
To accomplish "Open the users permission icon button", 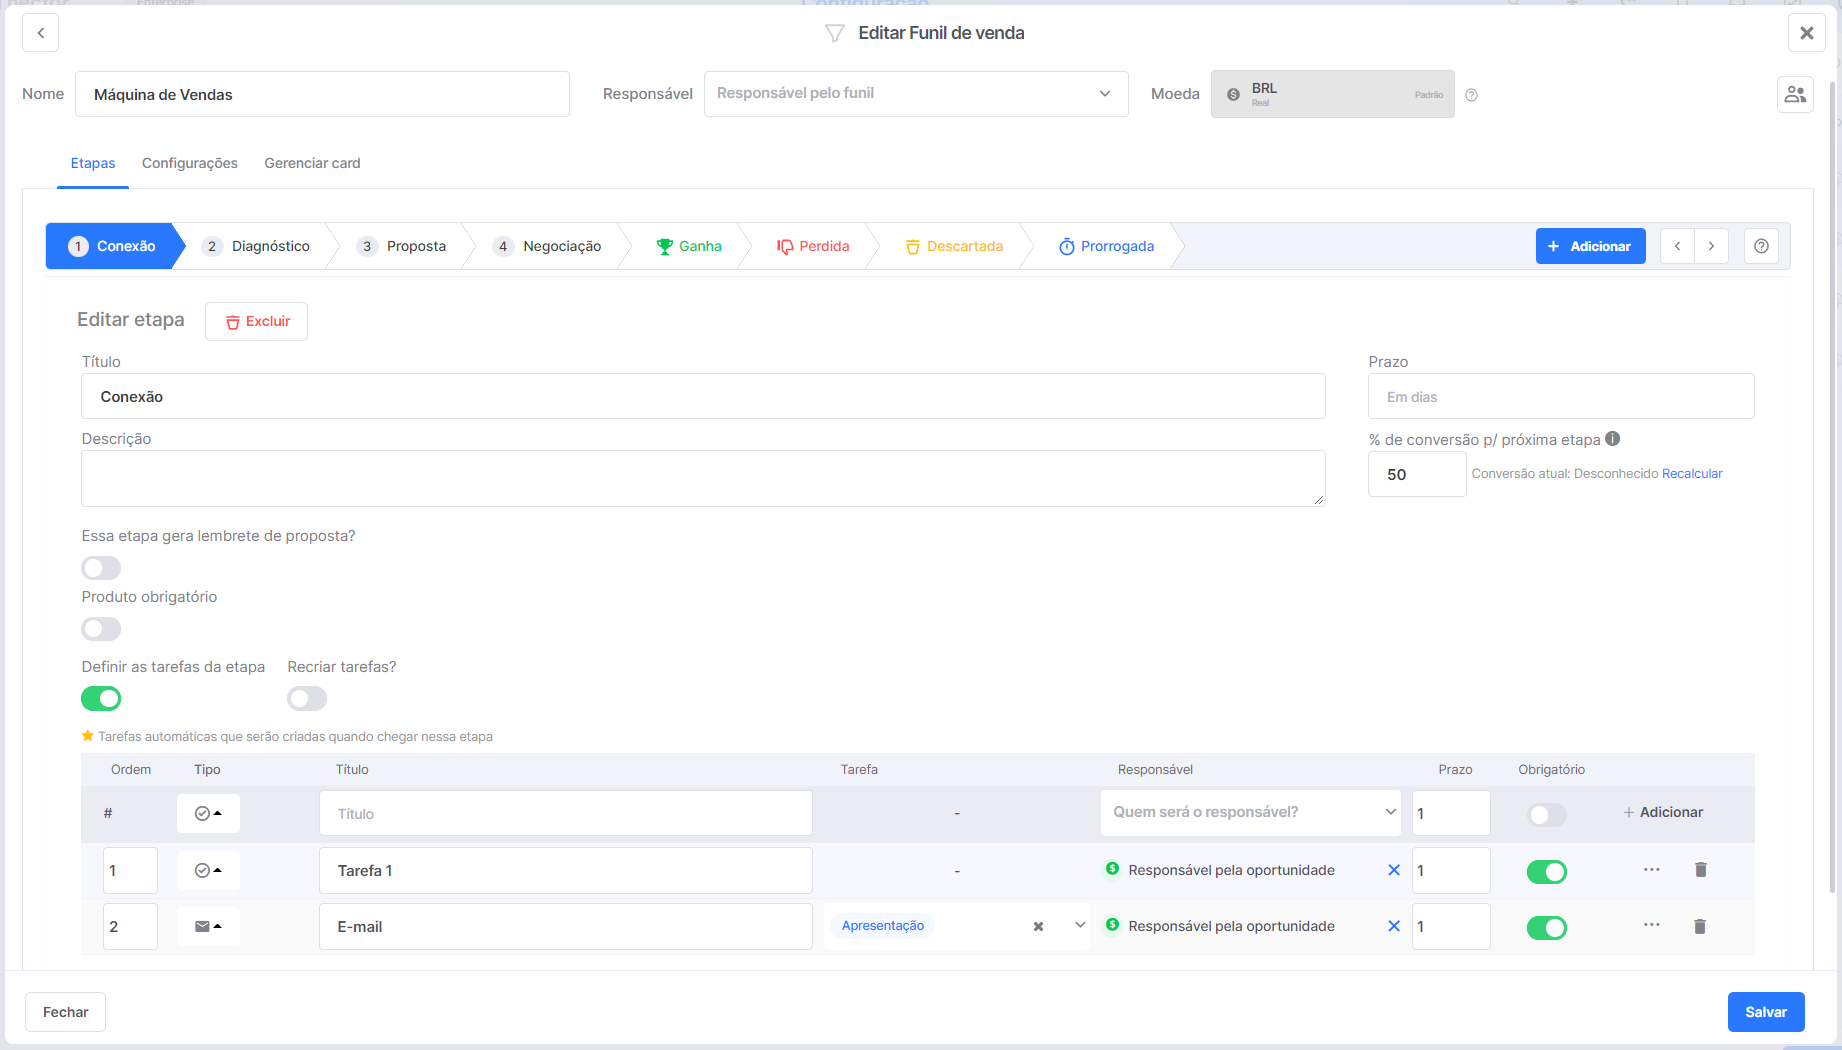I will tap(1795, 94).
